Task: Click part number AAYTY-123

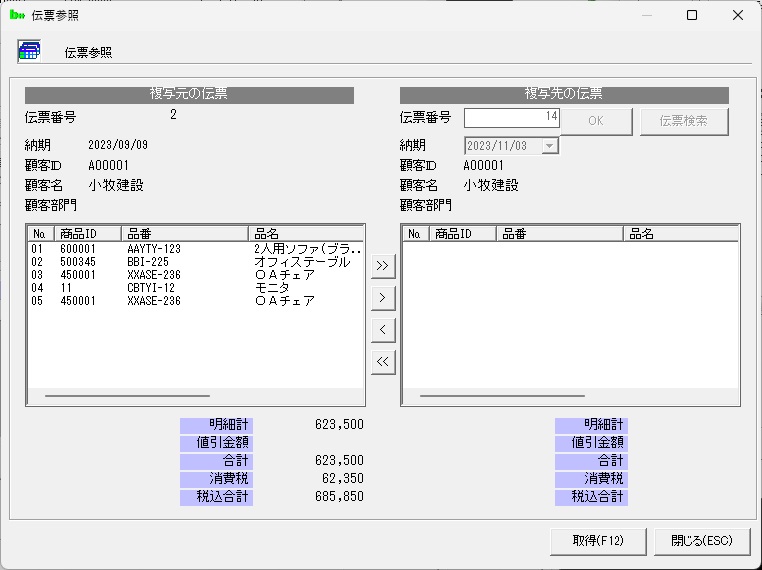Action: (154, 249)
